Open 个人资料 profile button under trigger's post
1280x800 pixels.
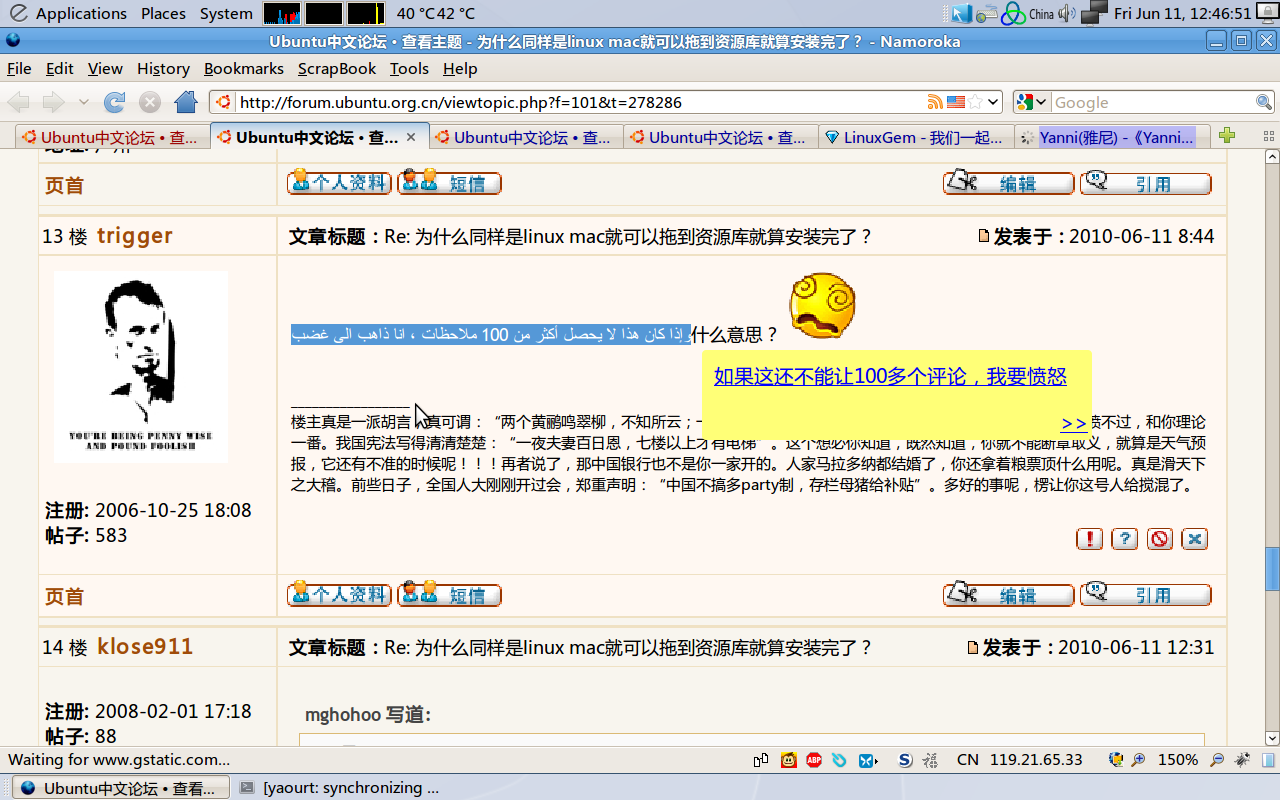pos(339,595)
